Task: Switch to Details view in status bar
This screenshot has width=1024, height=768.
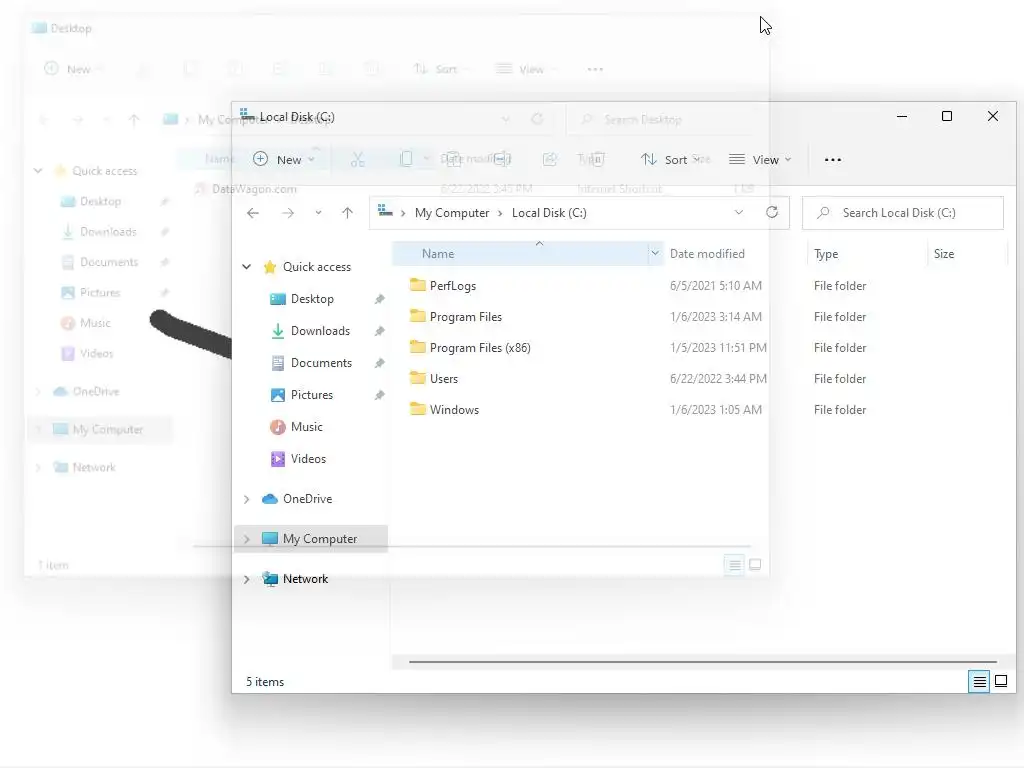Action: [x=979, y=682]
